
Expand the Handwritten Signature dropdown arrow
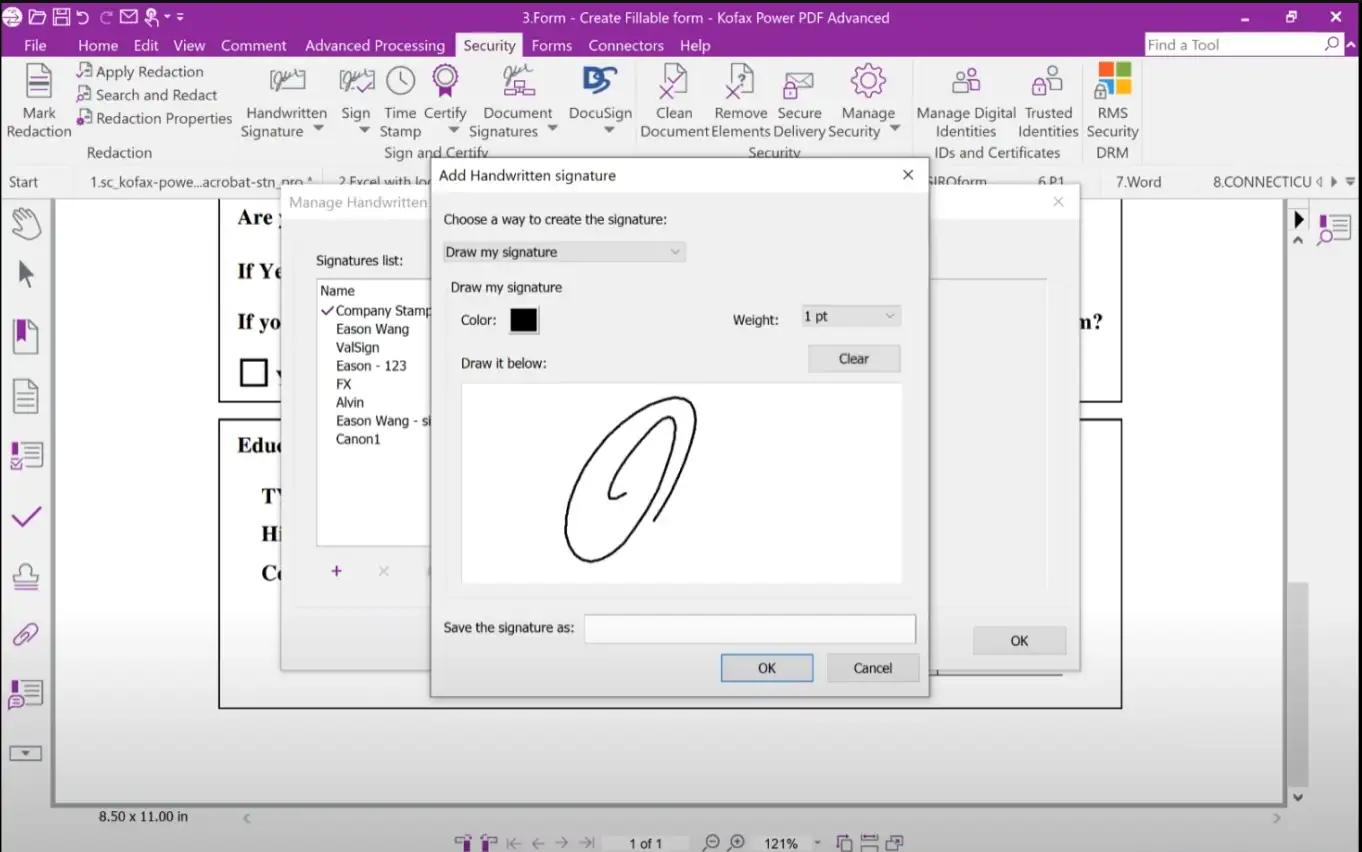[318, 129]
